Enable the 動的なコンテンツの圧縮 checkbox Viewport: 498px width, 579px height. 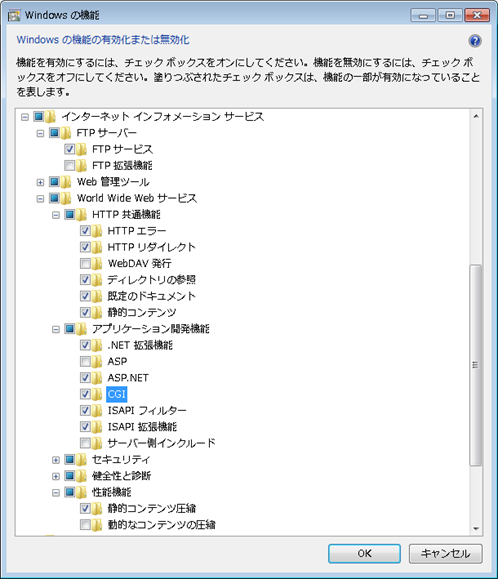[x=85, y=524]
